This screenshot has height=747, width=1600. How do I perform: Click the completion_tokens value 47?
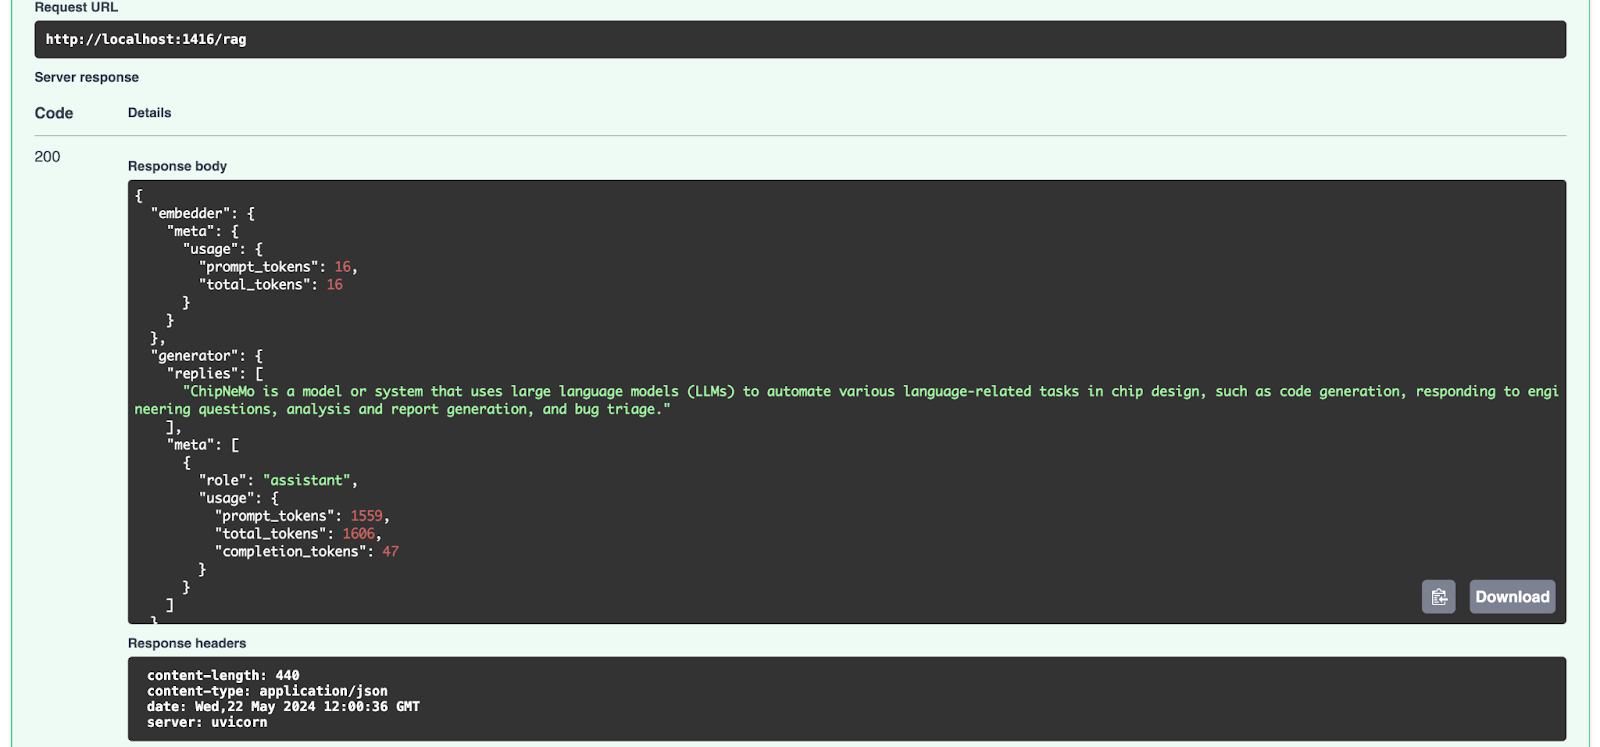(x=390, y=552)
